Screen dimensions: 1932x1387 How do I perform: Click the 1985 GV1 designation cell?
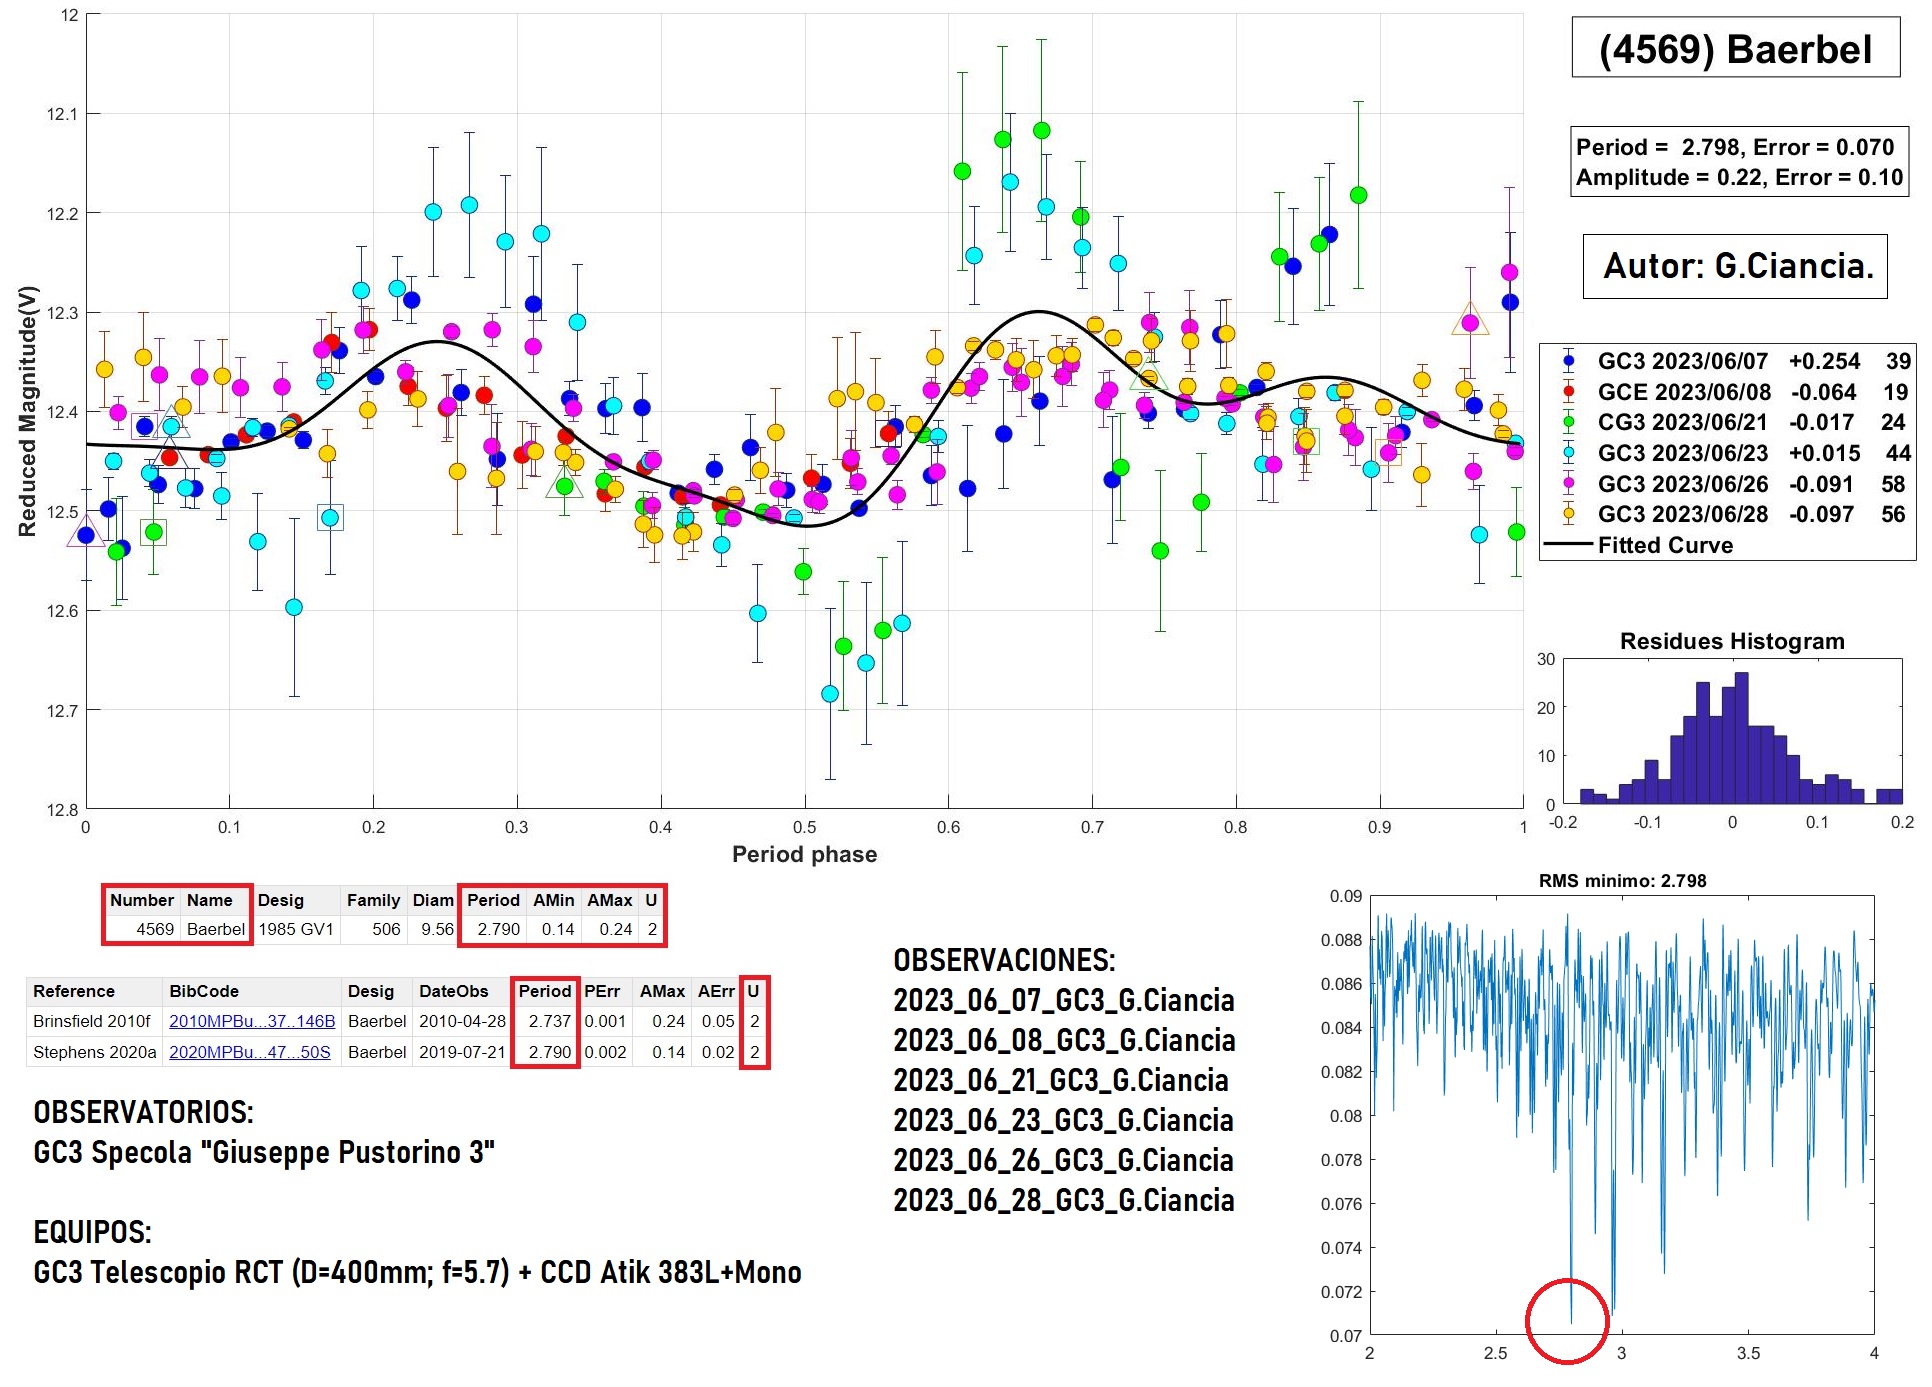(296, 929)
